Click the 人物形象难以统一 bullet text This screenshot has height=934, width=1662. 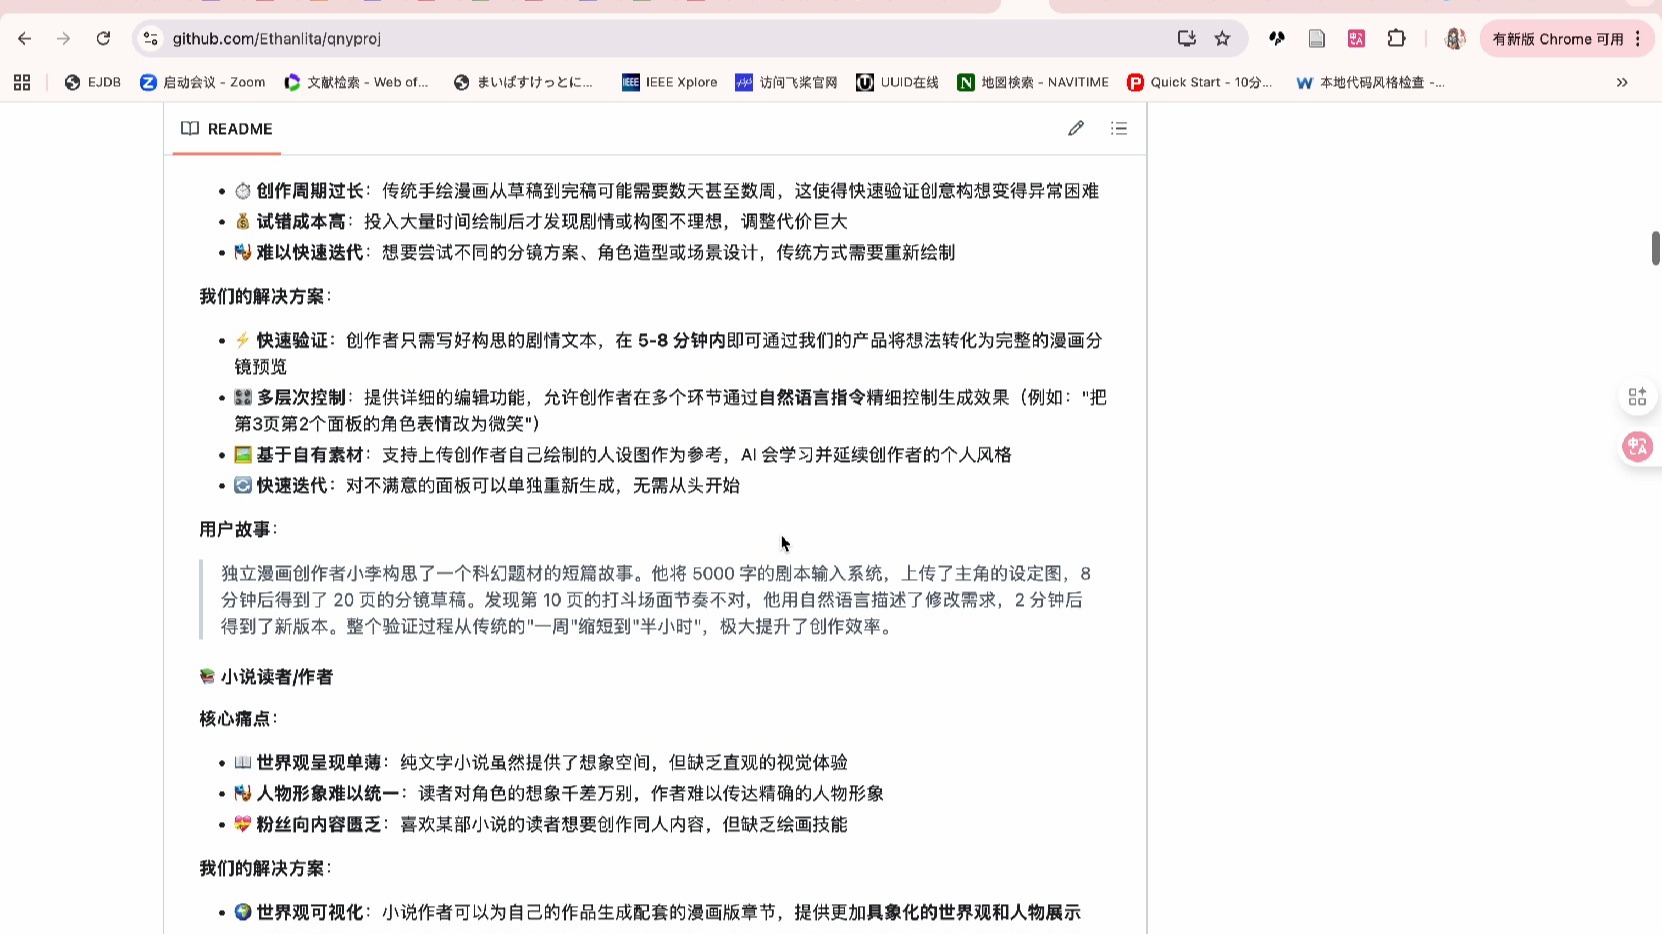[x=559, y=794]
